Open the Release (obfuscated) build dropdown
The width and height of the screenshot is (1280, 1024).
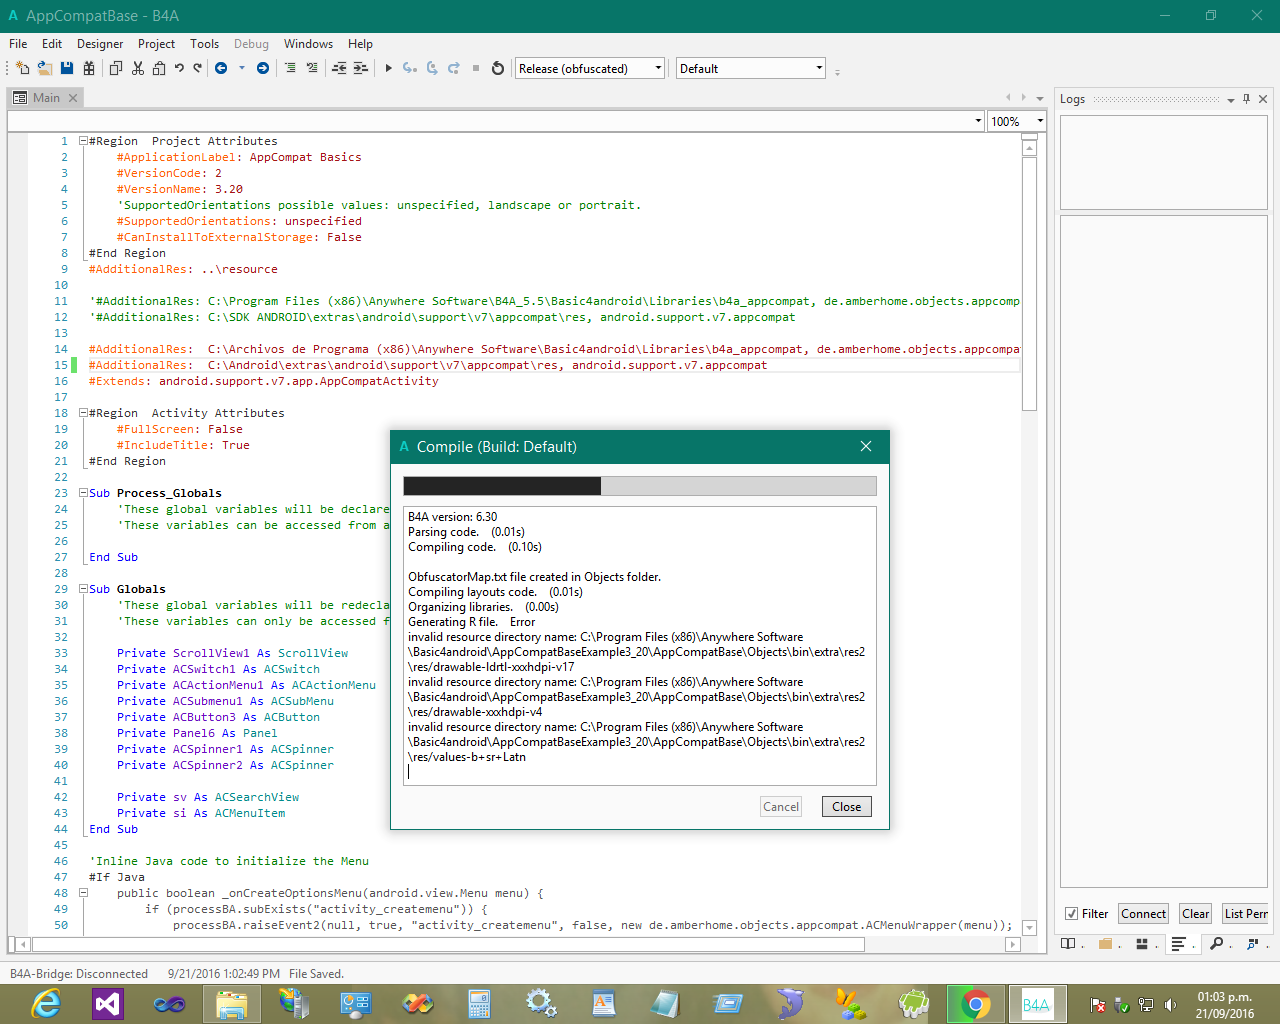pos(589,68)
